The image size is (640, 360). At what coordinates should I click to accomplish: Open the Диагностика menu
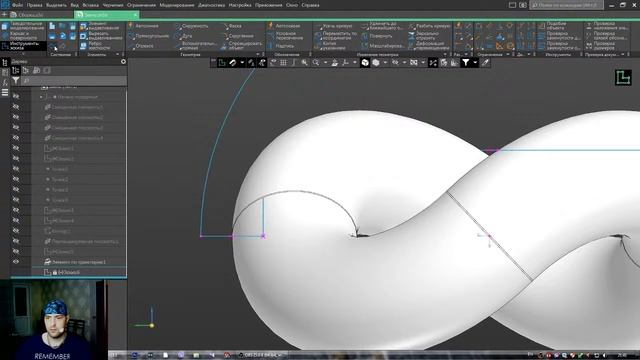tap(211, 5)
